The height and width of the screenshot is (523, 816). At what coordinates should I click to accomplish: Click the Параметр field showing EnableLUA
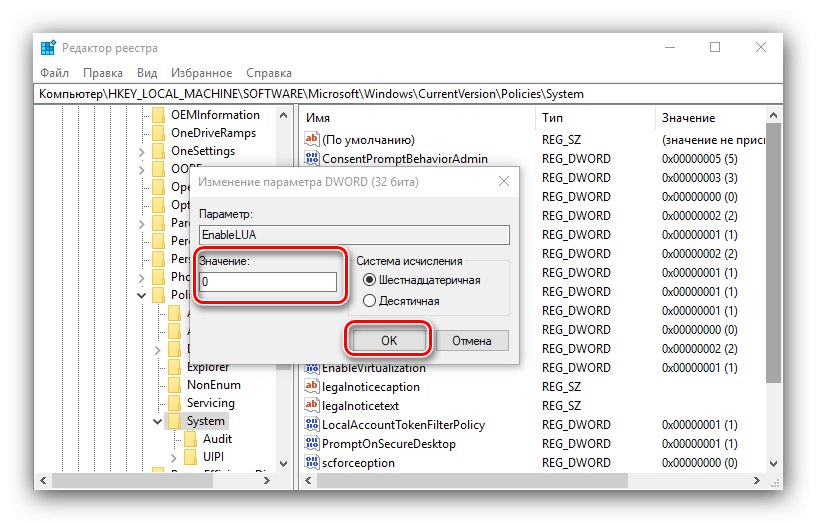(354, 235)
